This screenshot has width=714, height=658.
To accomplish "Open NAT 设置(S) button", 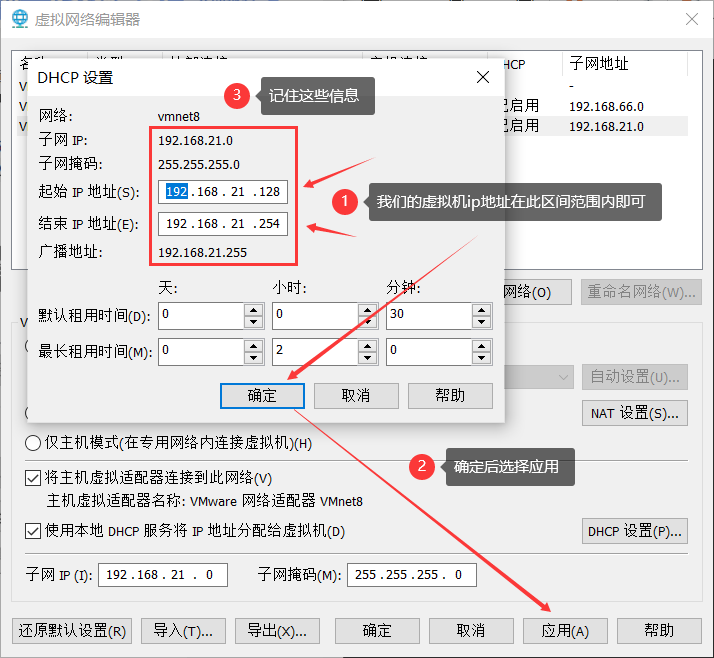I will coord(635,413).
